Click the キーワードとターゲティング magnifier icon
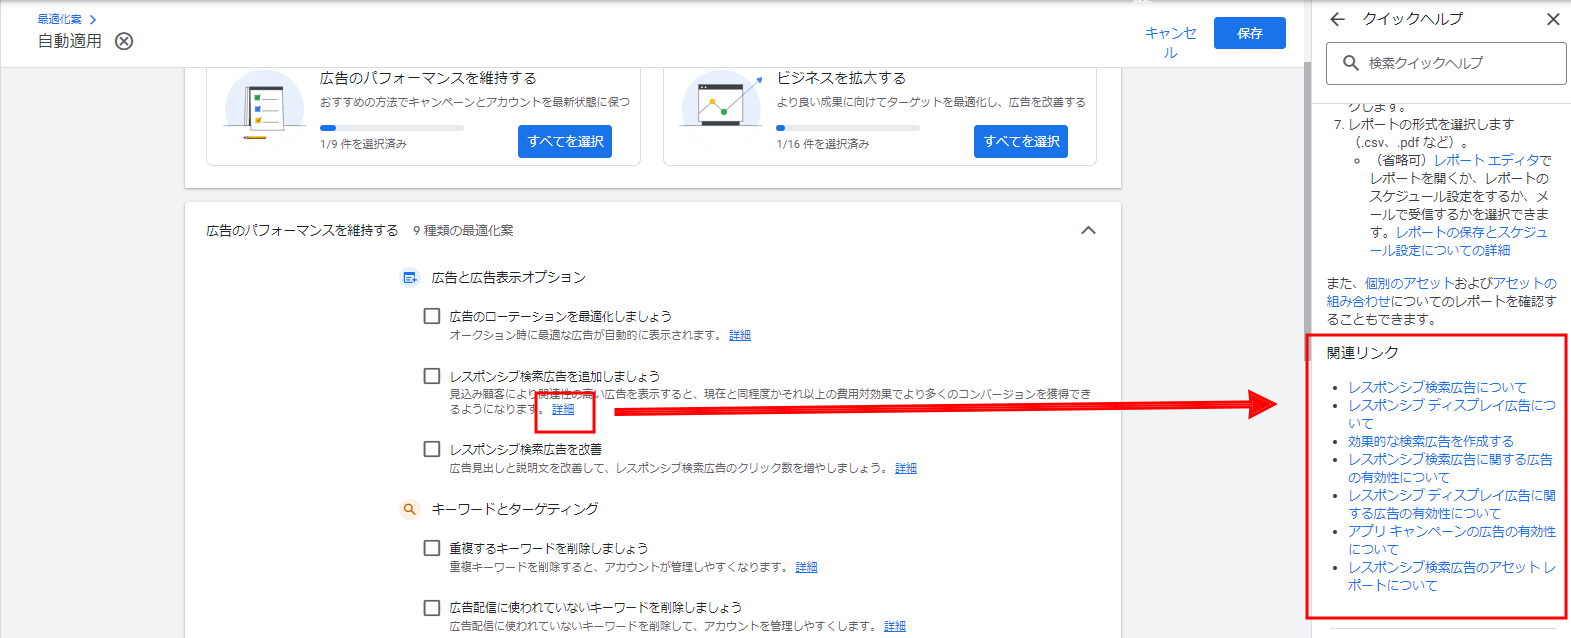Image resolution: width=1571 pixels, height=638 pixels. tap(409, 509)
